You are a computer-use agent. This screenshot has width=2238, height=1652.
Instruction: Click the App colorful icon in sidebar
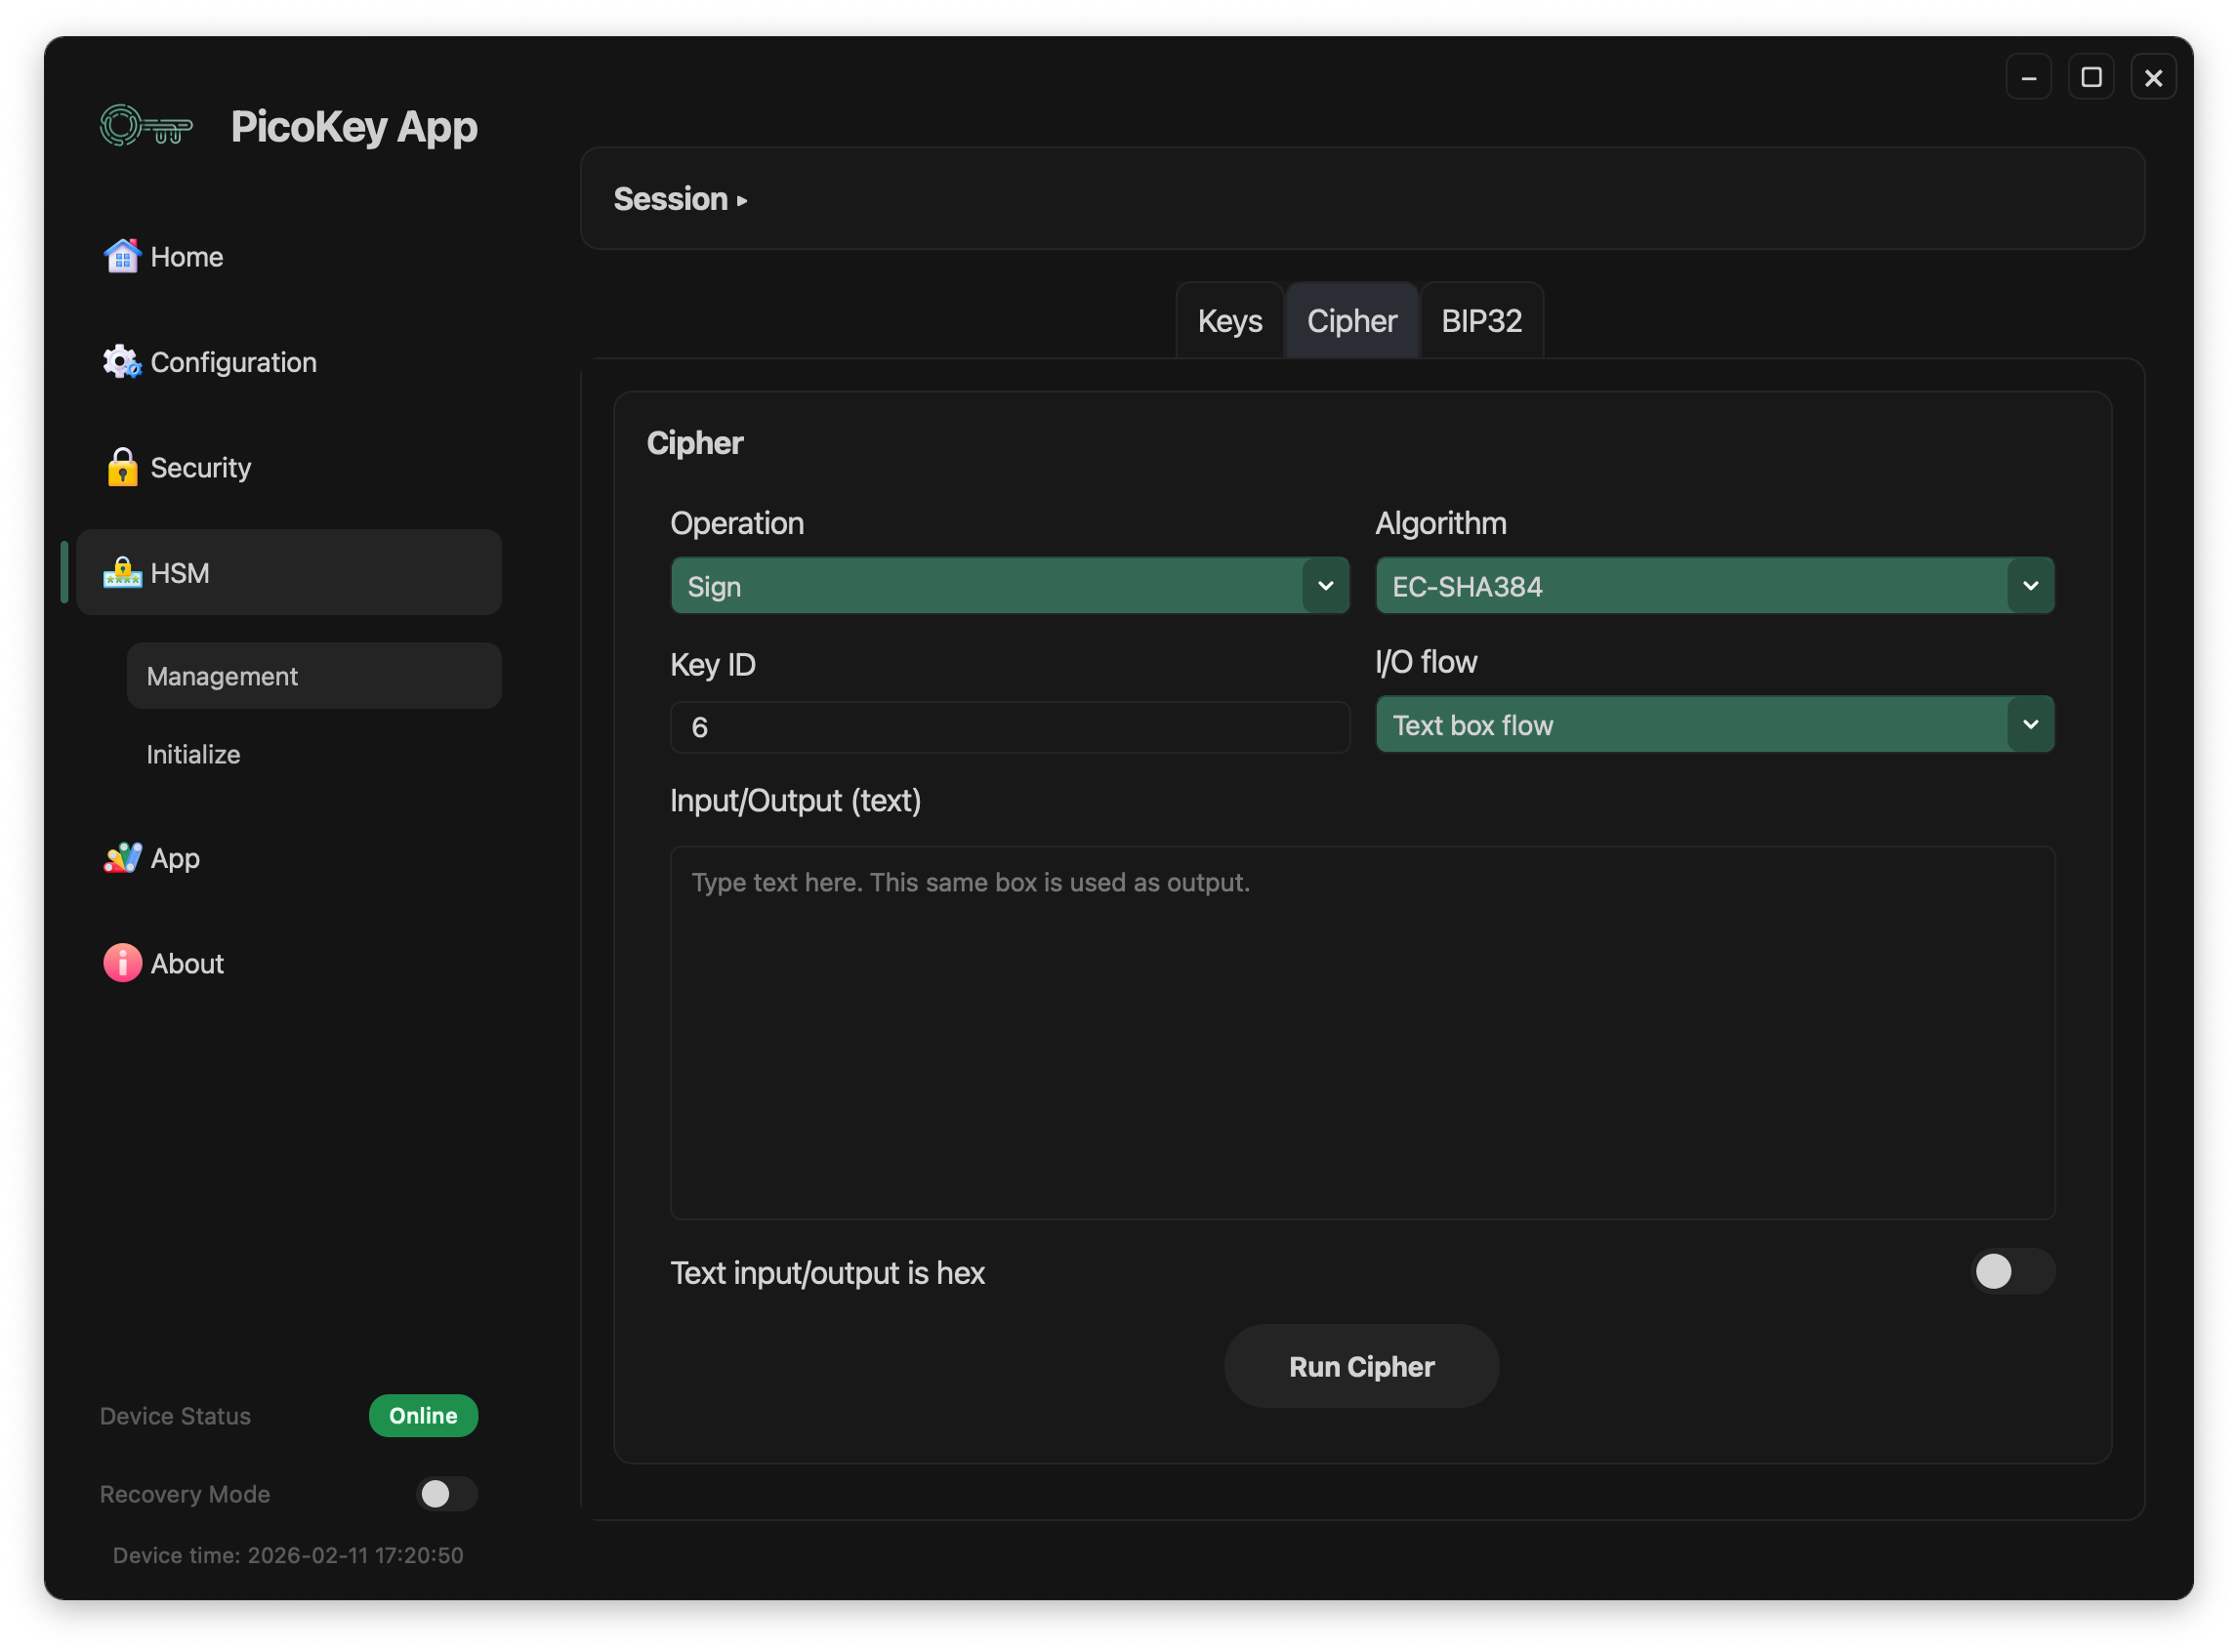click(122, 858)
